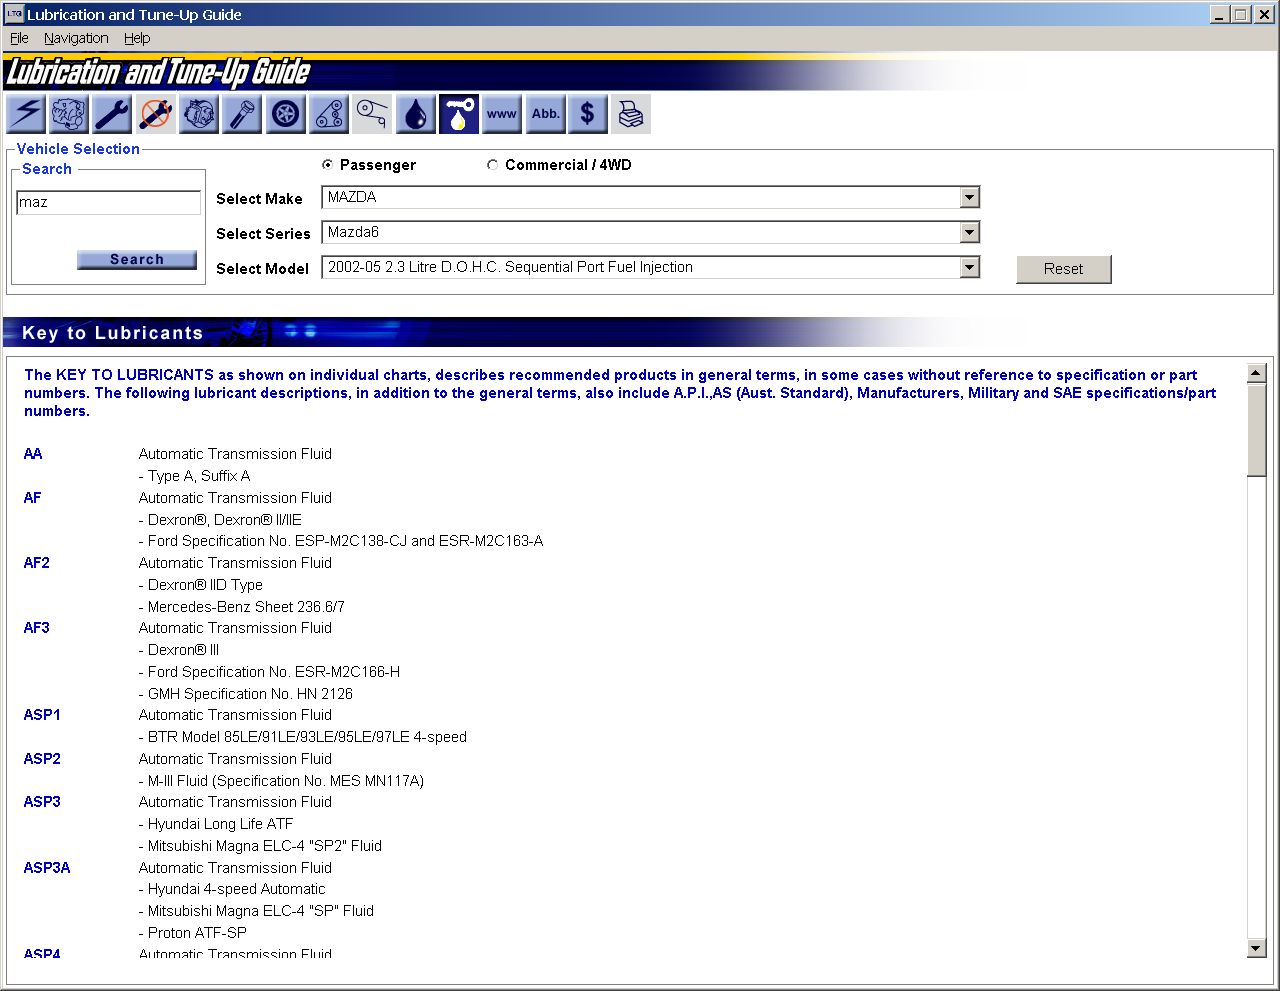Click 'Hyundai 4-speed Automatic' line
Image resolution: width=1280 pixels, height=991 pixels.
(x=232, y=889)
